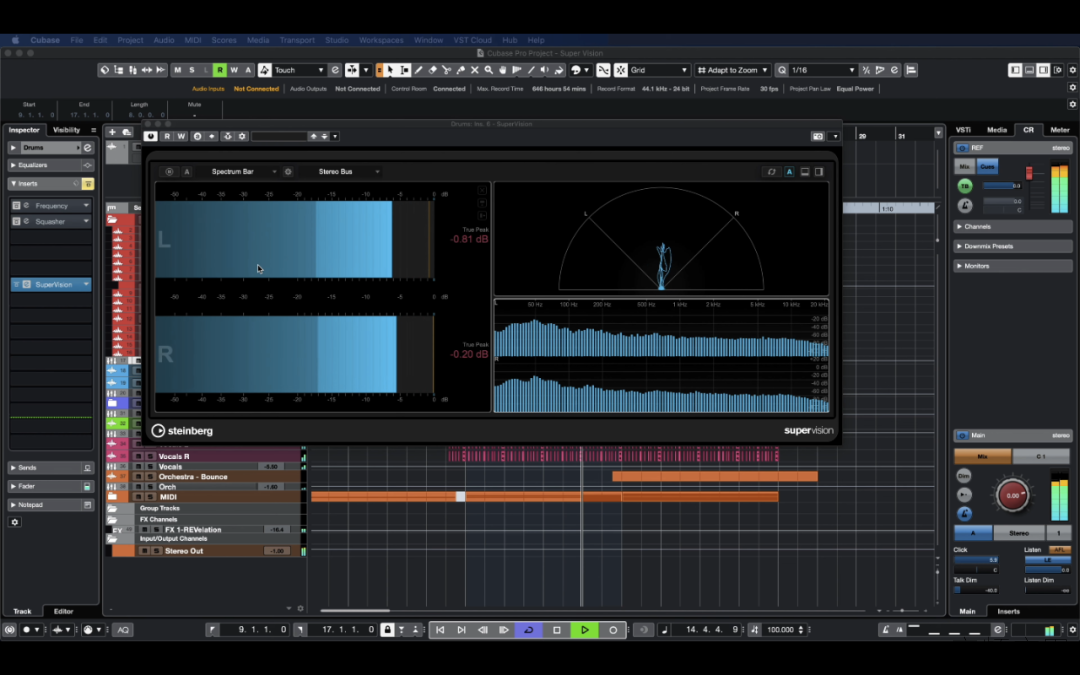
Task: Open Inspector settings gear icon
Action: (x=14, y=522)
